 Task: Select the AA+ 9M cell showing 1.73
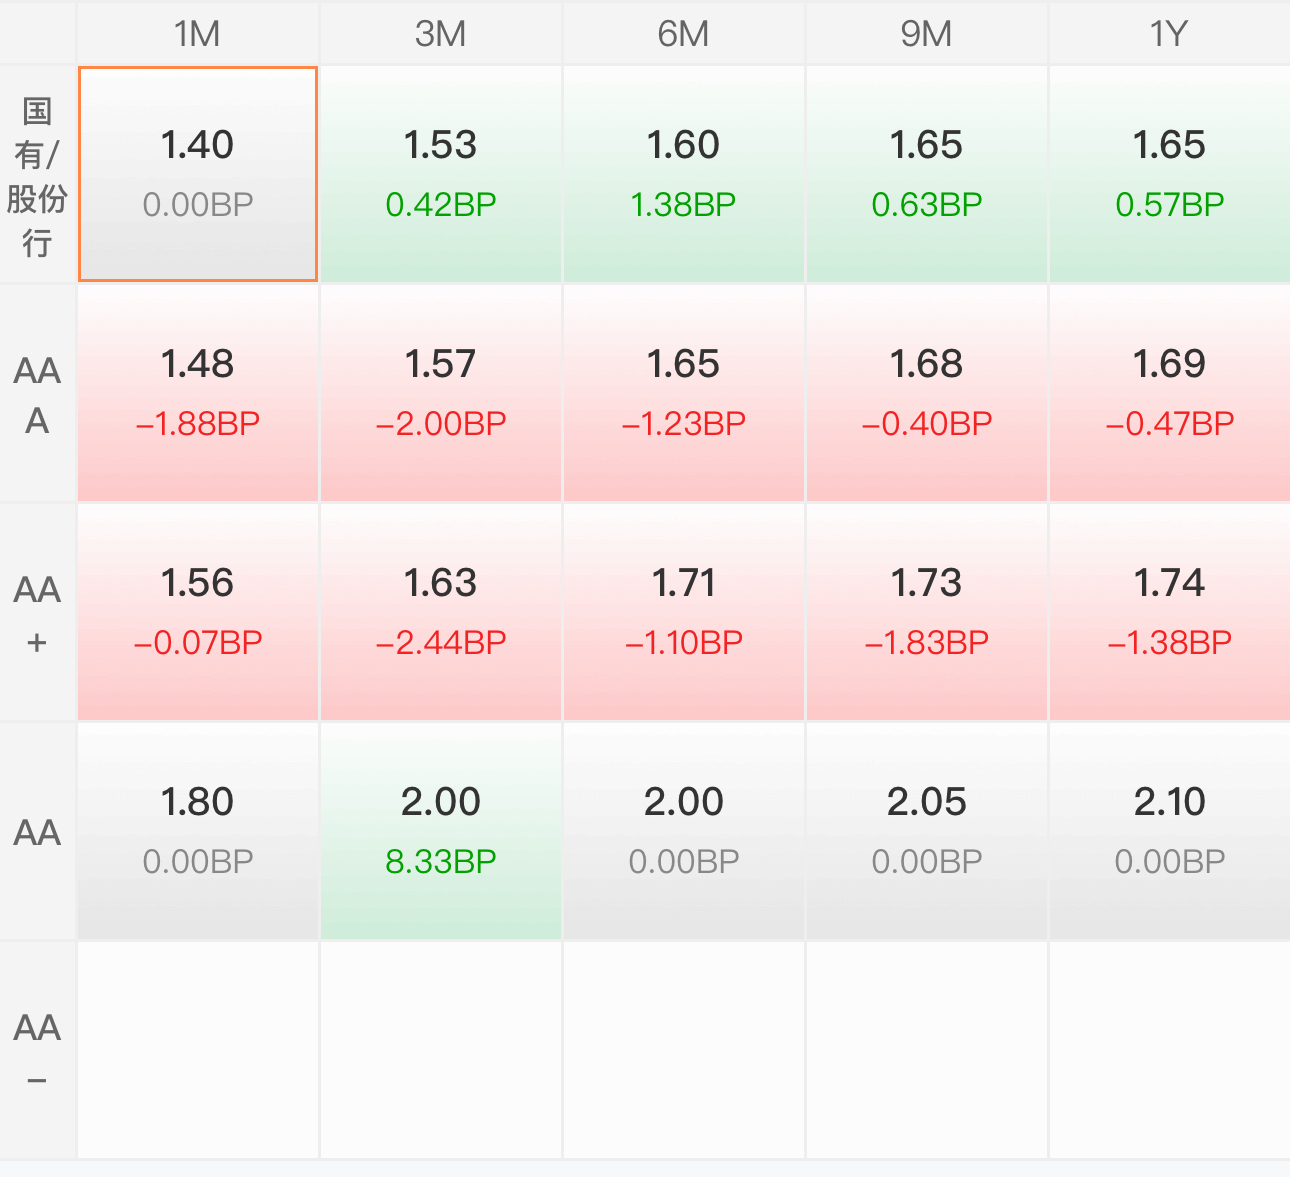(926, 612)
